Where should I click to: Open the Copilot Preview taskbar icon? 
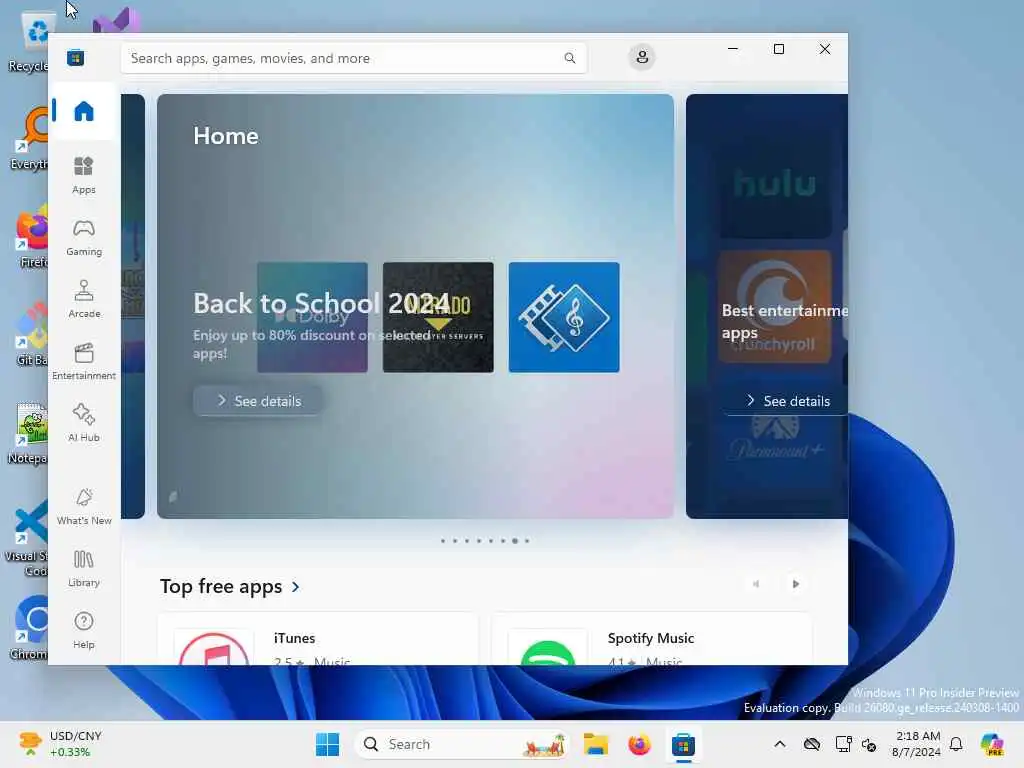click(x=992, y=744)
